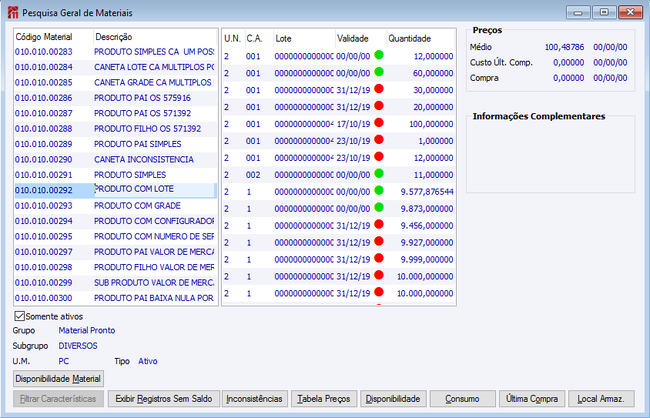Sort by Quantidade column header
Image resolution: width=650 pixels, height=418 pixels.
[x=420, y=39]
